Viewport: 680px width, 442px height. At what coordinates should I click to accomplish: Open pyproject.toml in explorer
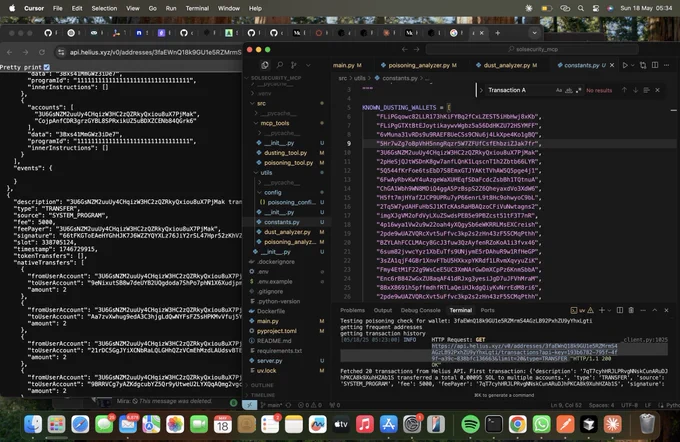pyautogui.click(x=277, y=331)
